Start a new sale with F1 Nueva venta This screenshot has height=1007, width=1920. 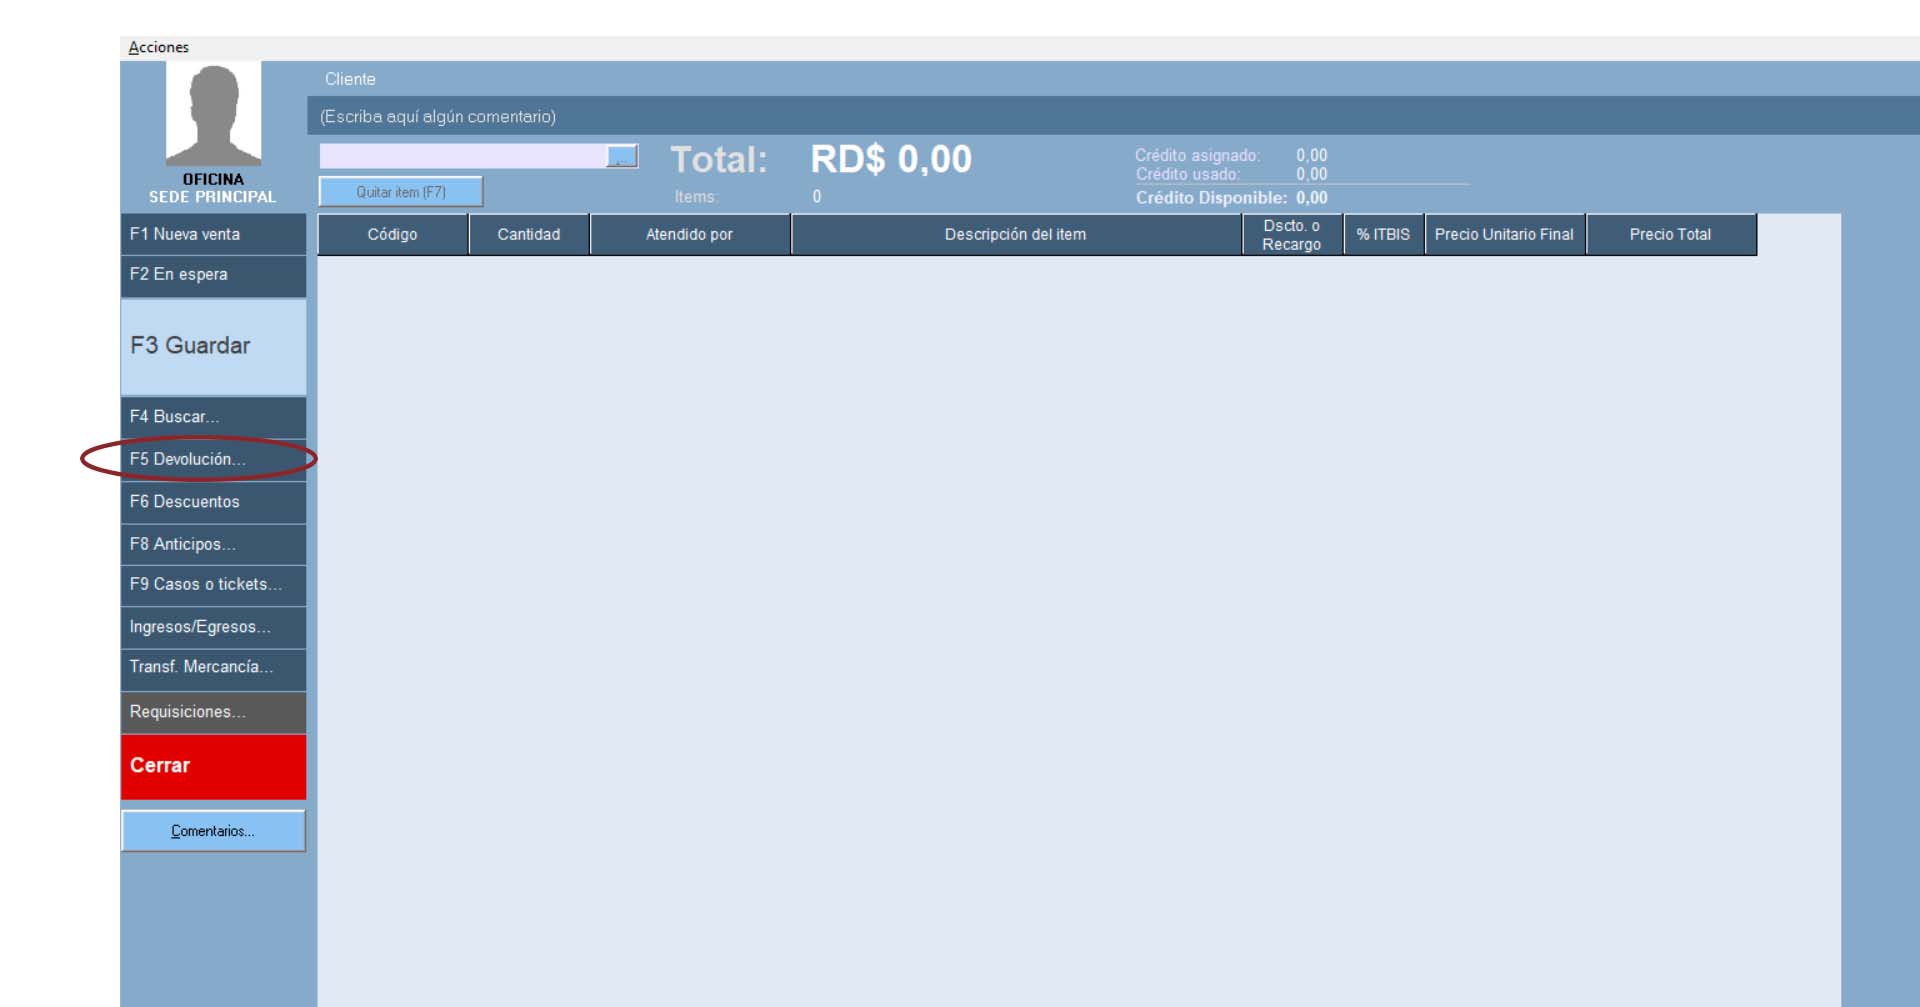[213, 234]
